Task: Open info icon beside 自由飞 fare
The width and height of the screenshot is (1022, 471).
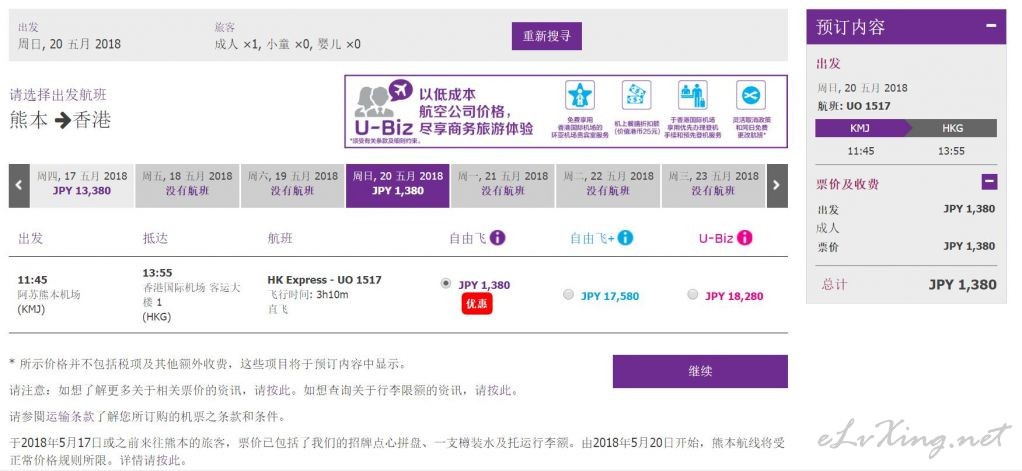Action: [x=497, y=238]
